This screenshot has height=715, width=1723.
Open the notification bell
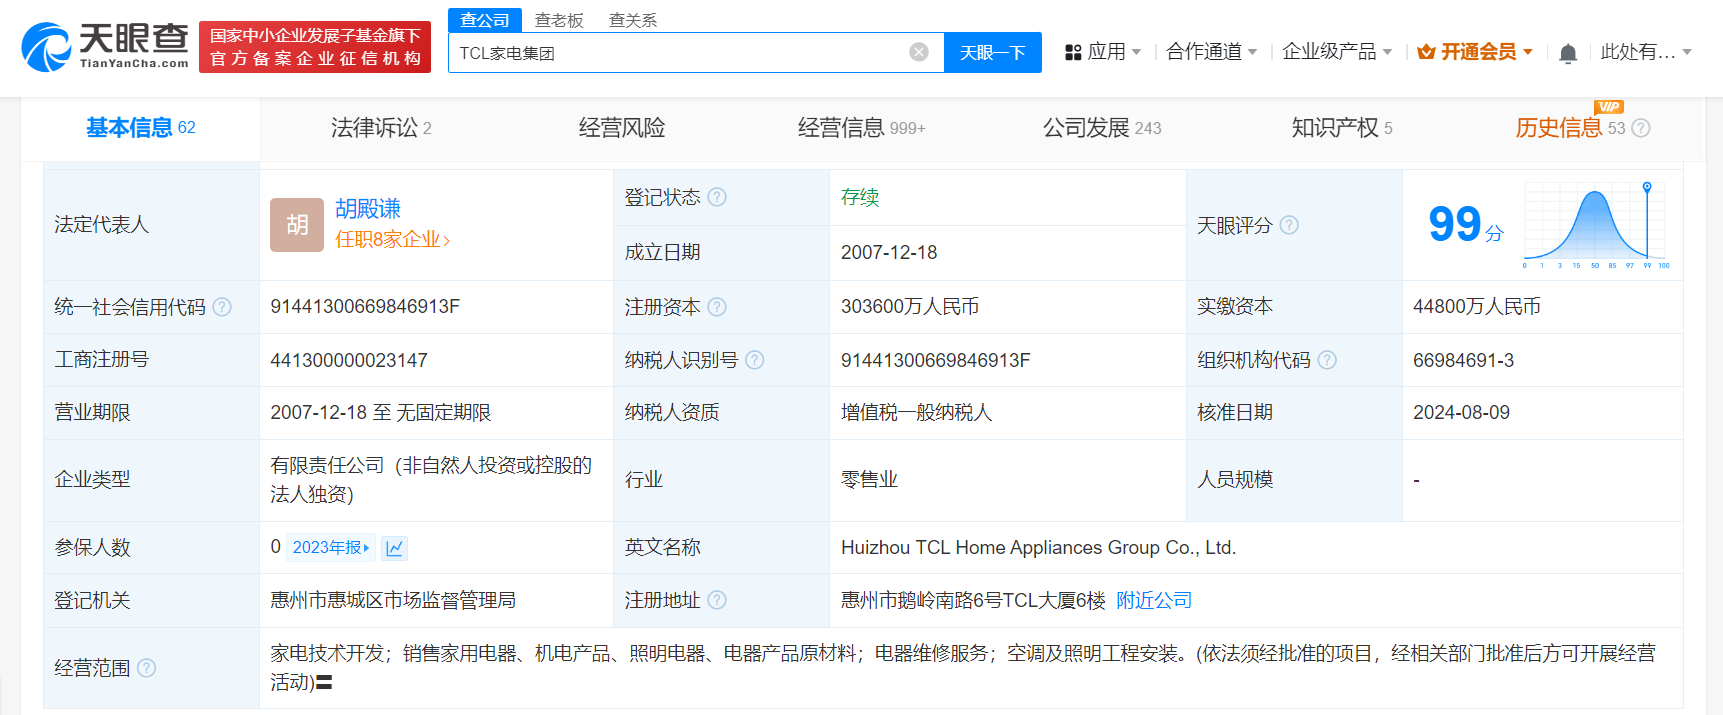(1568, 53)
